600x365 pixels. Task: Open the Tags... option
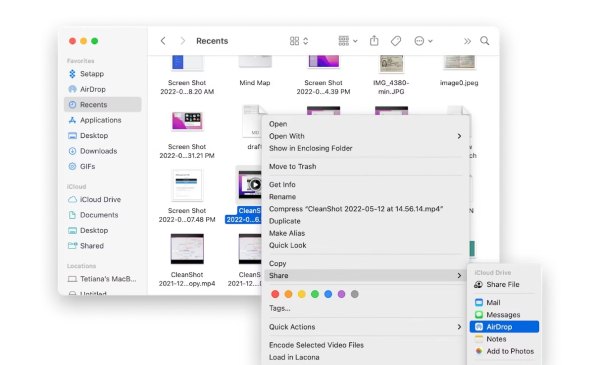[280, 308]
